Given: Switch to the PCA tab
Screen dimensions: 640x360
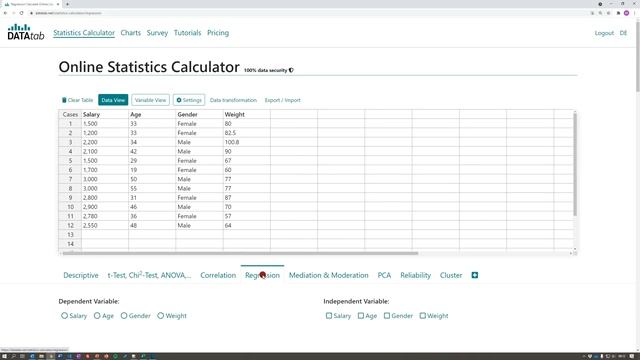Looking at the screenshot, I should [384, 276].
